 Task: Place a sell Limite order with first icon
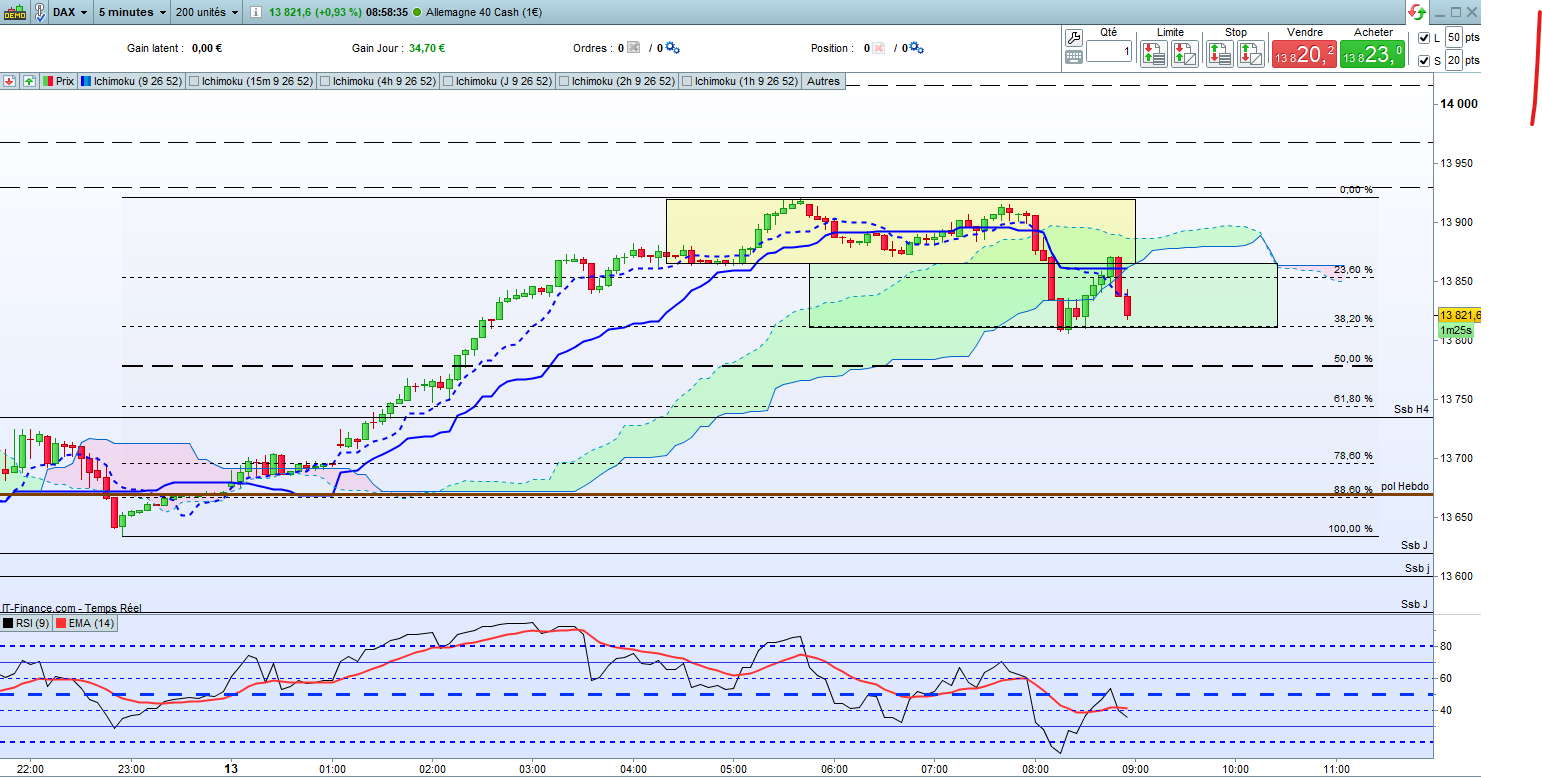[x=1154, y=54]
